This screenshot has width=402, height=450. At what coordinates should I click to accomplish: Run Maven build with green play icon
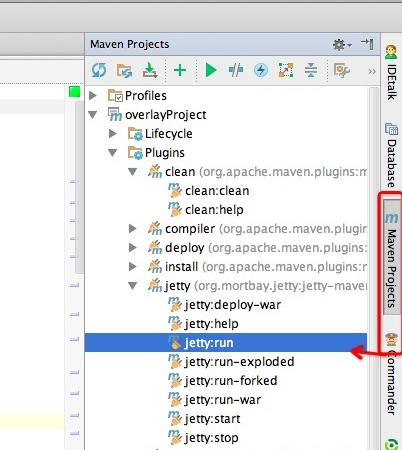tap(211, 70)
